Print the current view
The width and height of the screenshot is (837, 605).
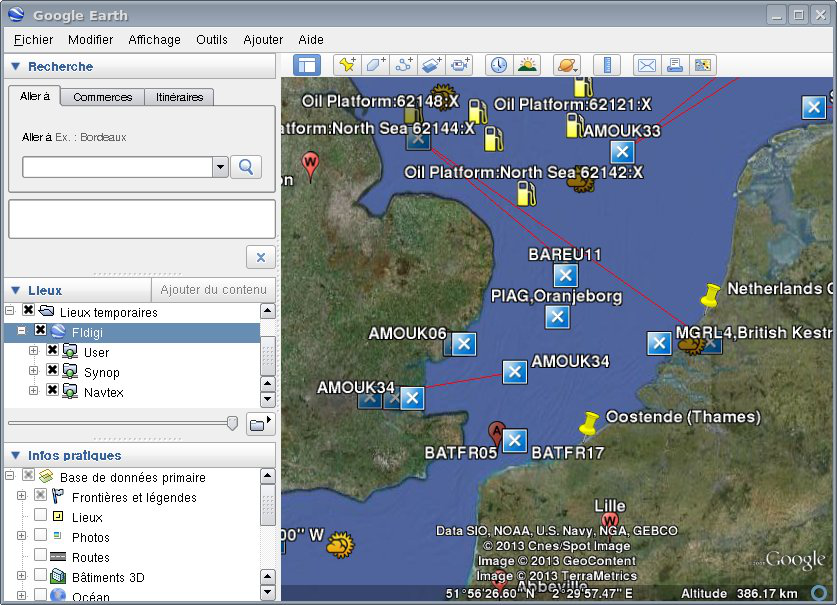pos(675,65)
